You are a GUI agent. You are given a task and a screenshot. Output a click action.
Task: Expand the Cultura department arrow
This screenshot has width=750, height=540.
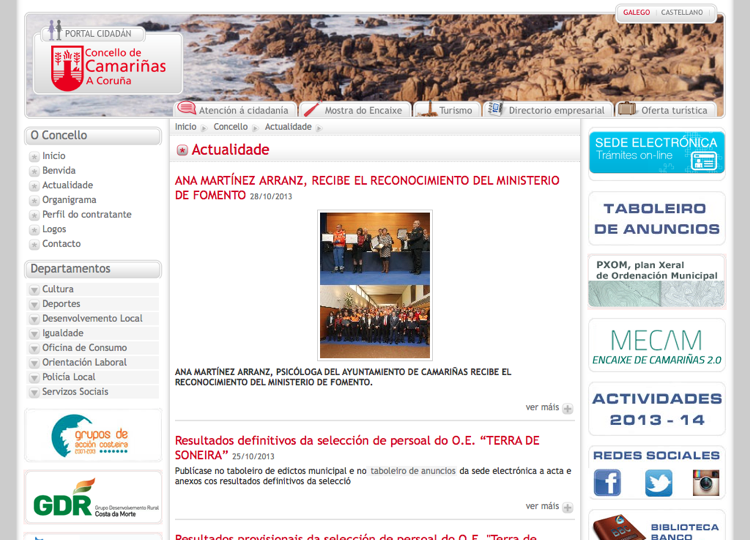point(34,290)
